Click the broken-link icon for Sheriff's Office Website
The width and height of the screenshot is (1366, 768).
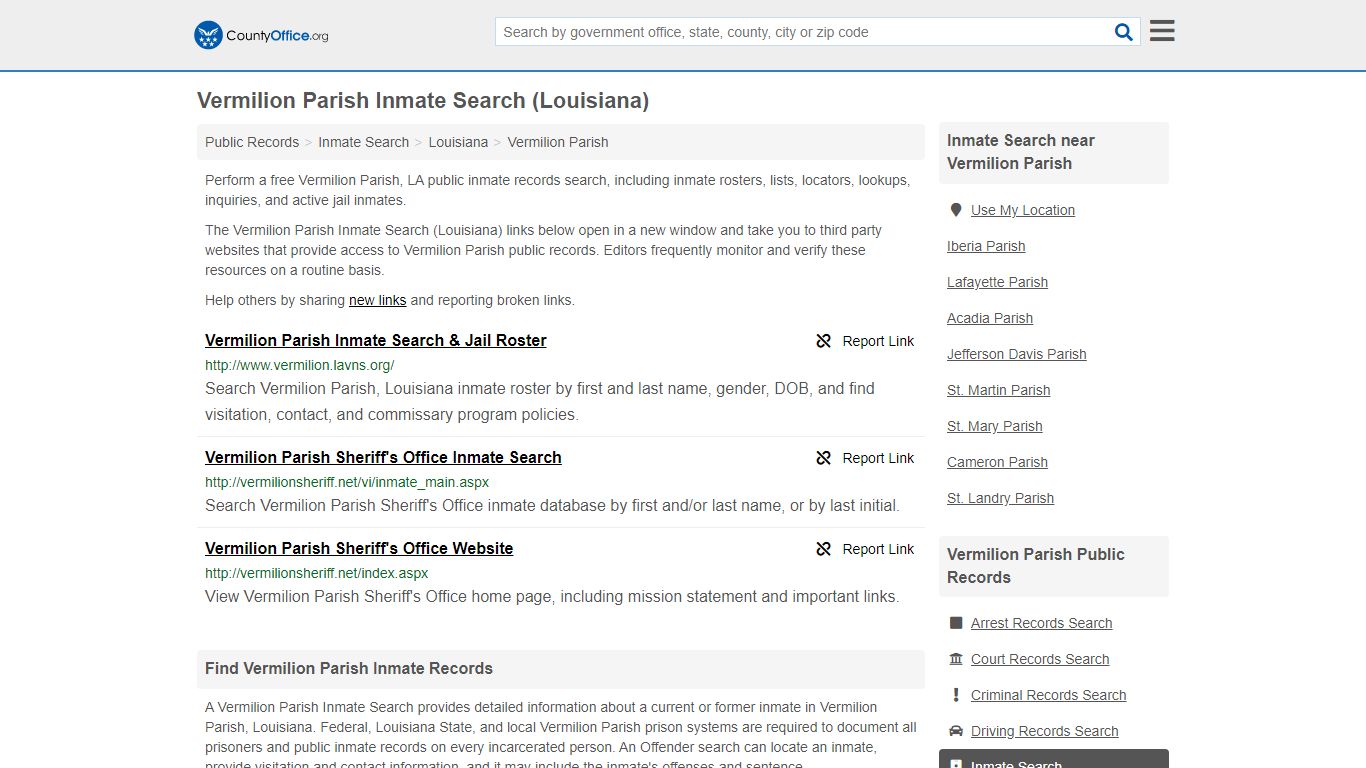(x=823, y=549)
